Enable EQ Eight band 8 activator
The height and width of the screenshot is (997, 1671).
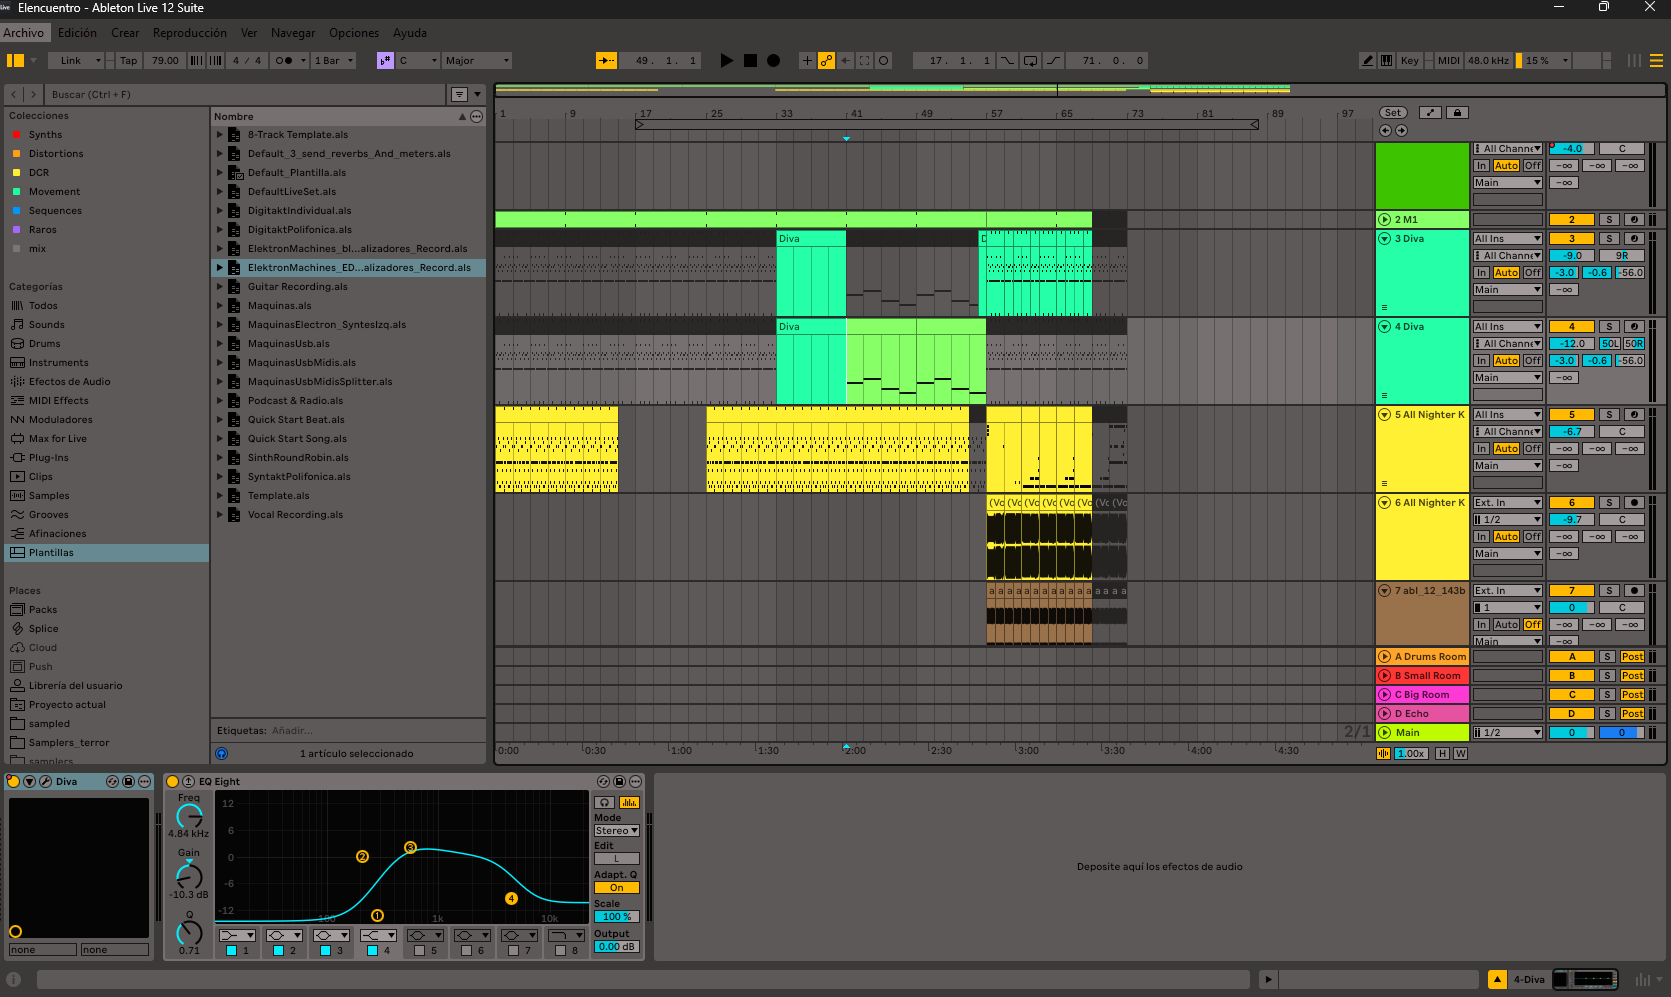[x=560, y=951]
